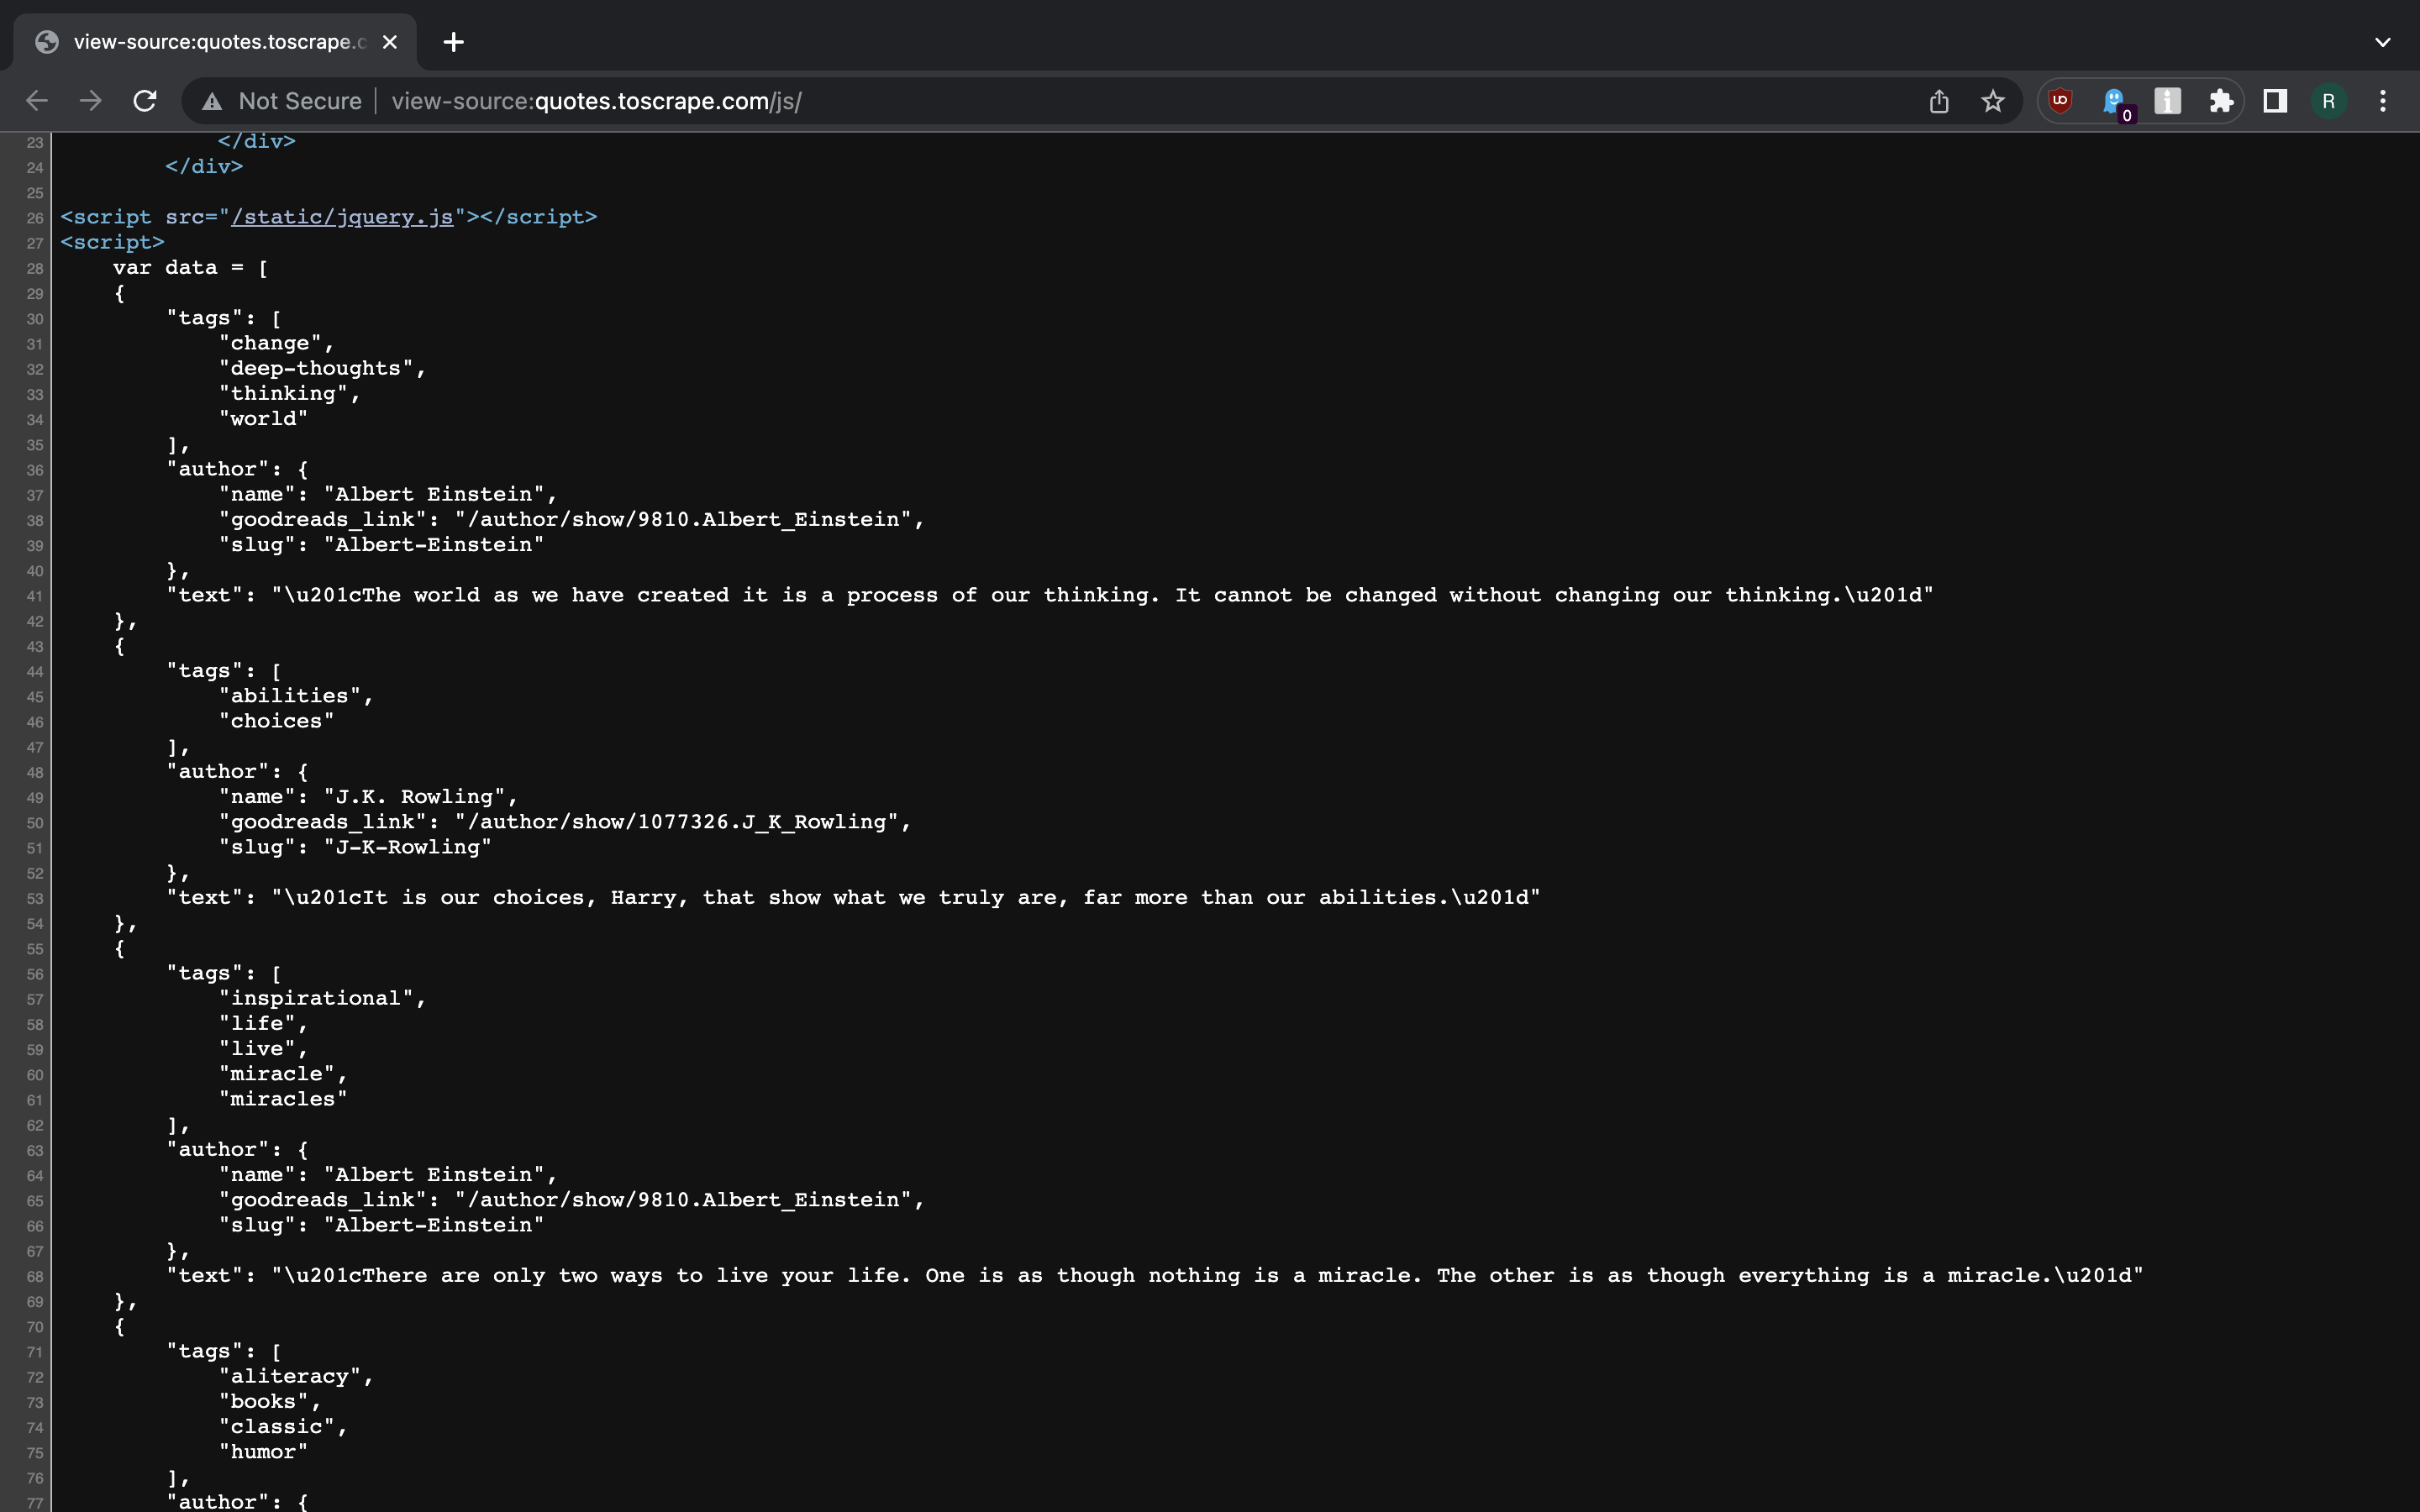Click the Not Secure warning icon
This screenshot has height=1512, width=2420.
coord(212,102)
